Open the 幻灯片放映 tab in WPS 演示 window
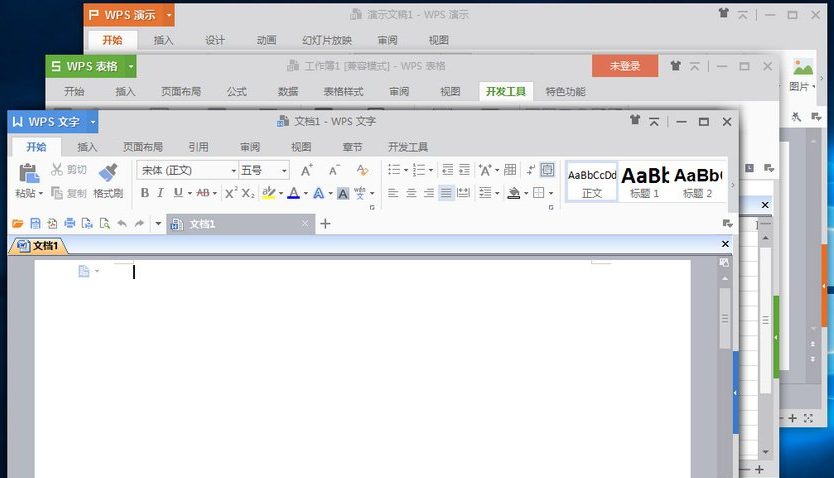This screenshot has height=478, width=834. [x=327, y=40]
